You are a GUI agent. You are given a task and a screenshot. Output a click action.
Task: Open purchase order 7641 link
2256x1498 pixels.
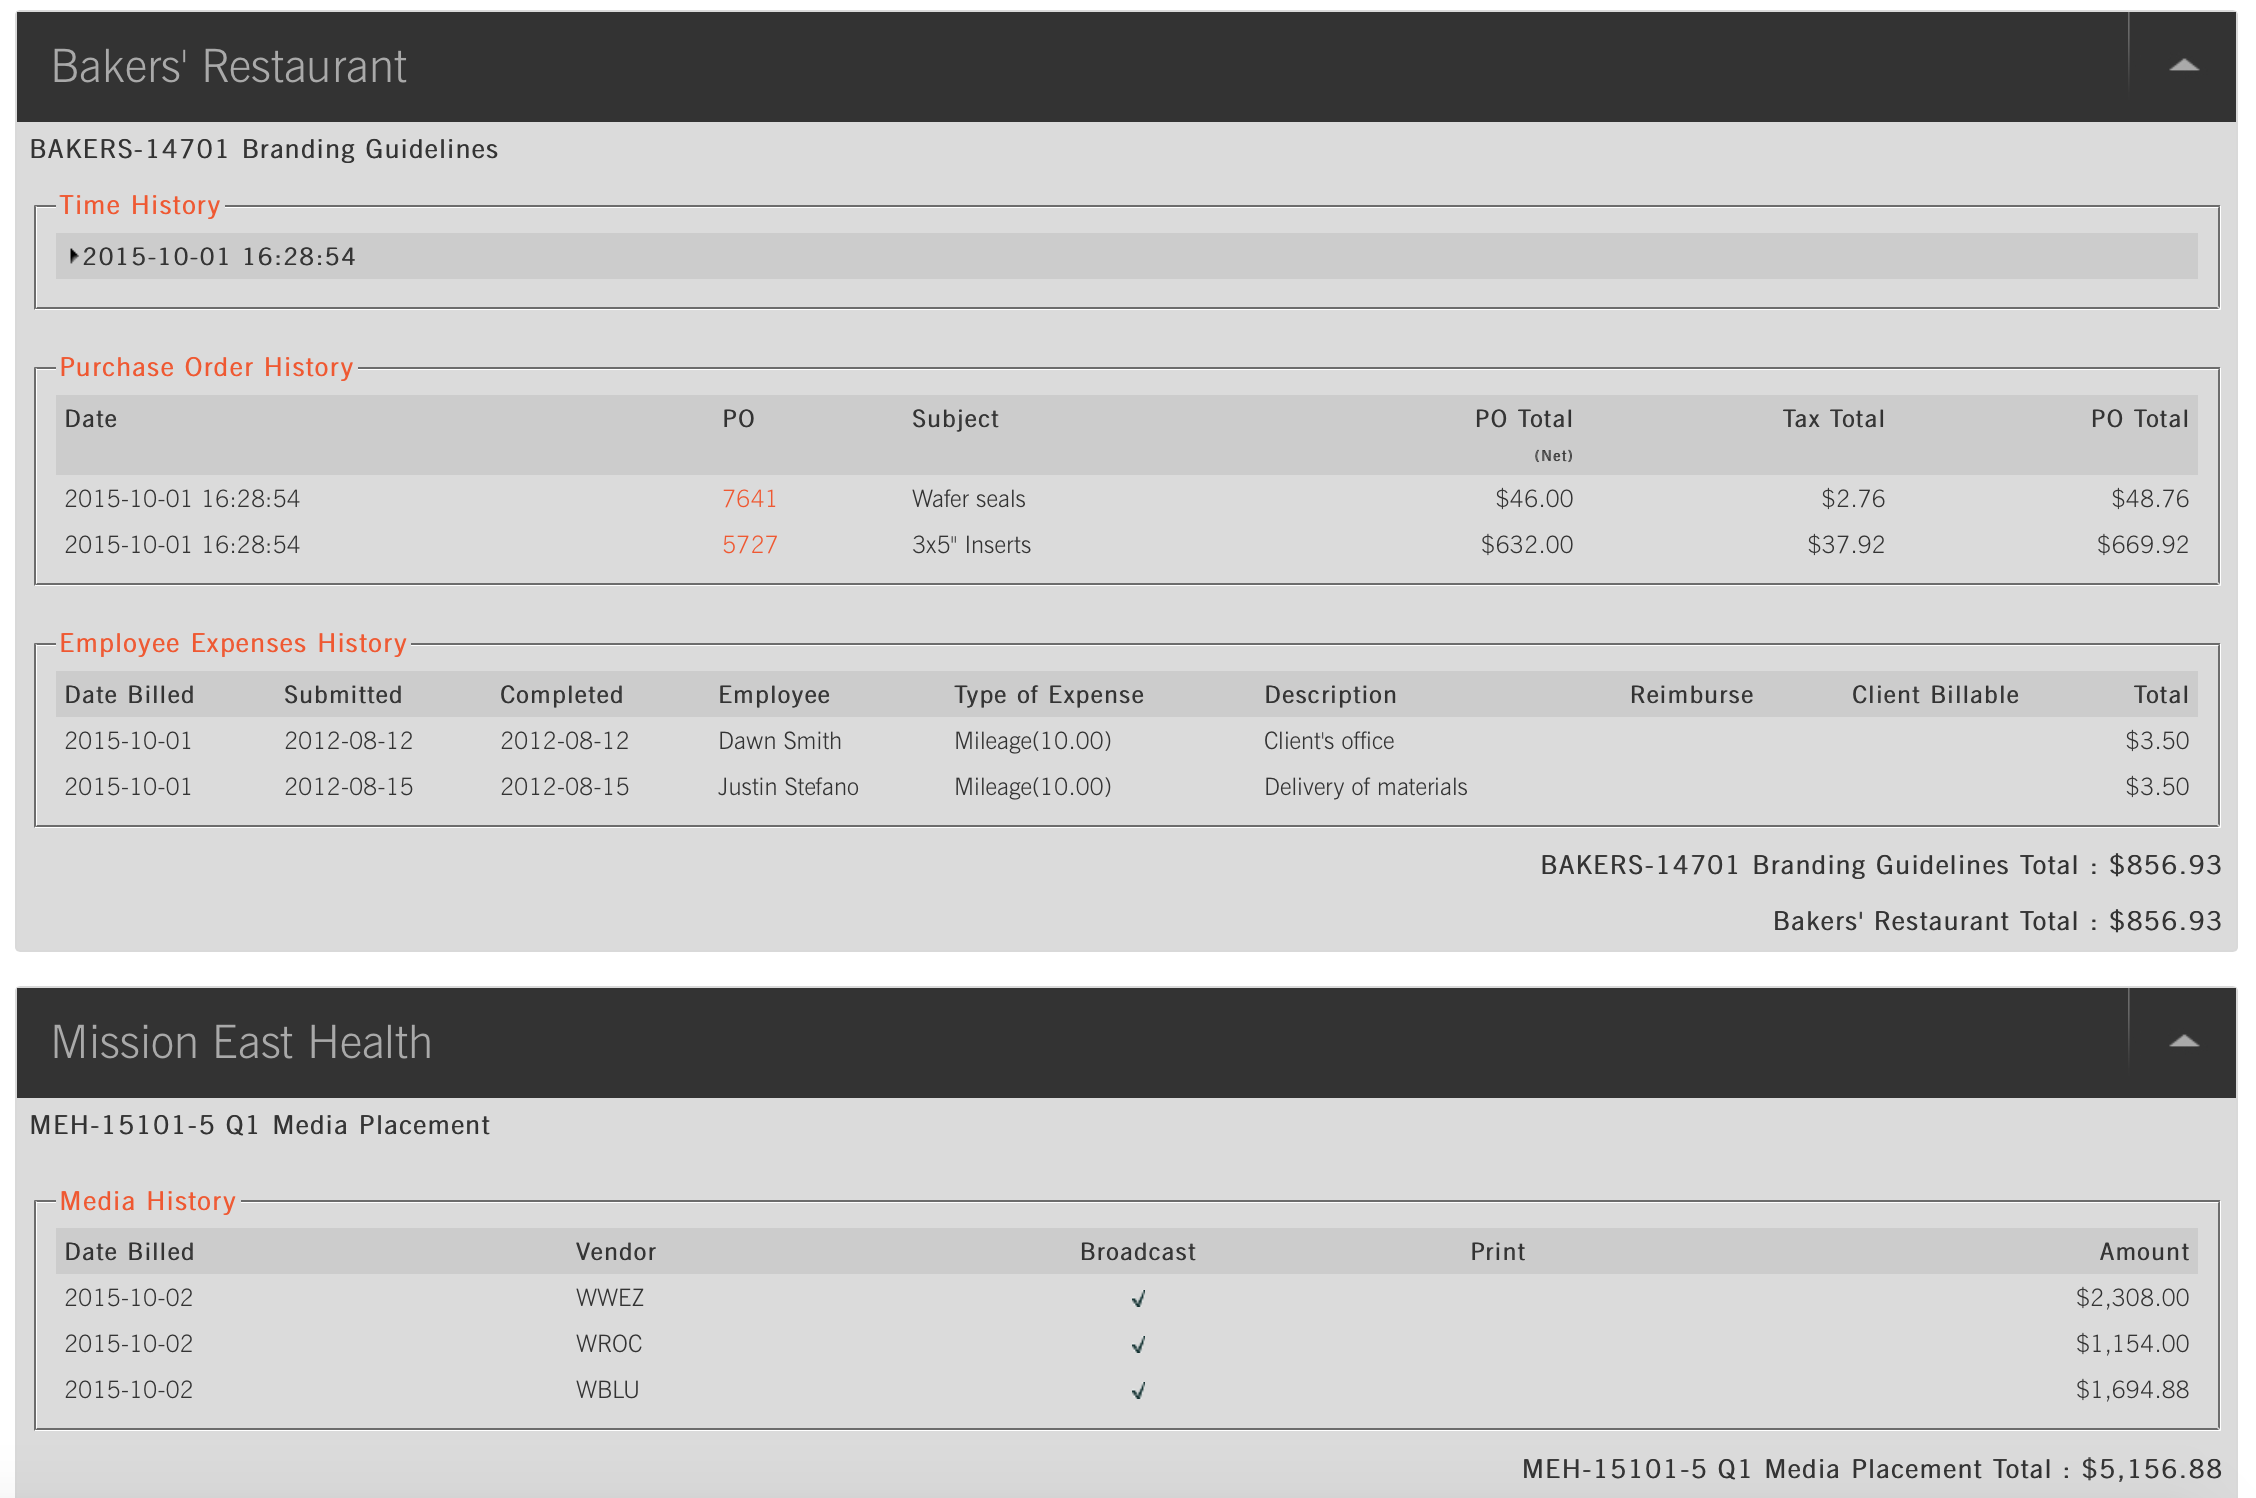point(749,499)
